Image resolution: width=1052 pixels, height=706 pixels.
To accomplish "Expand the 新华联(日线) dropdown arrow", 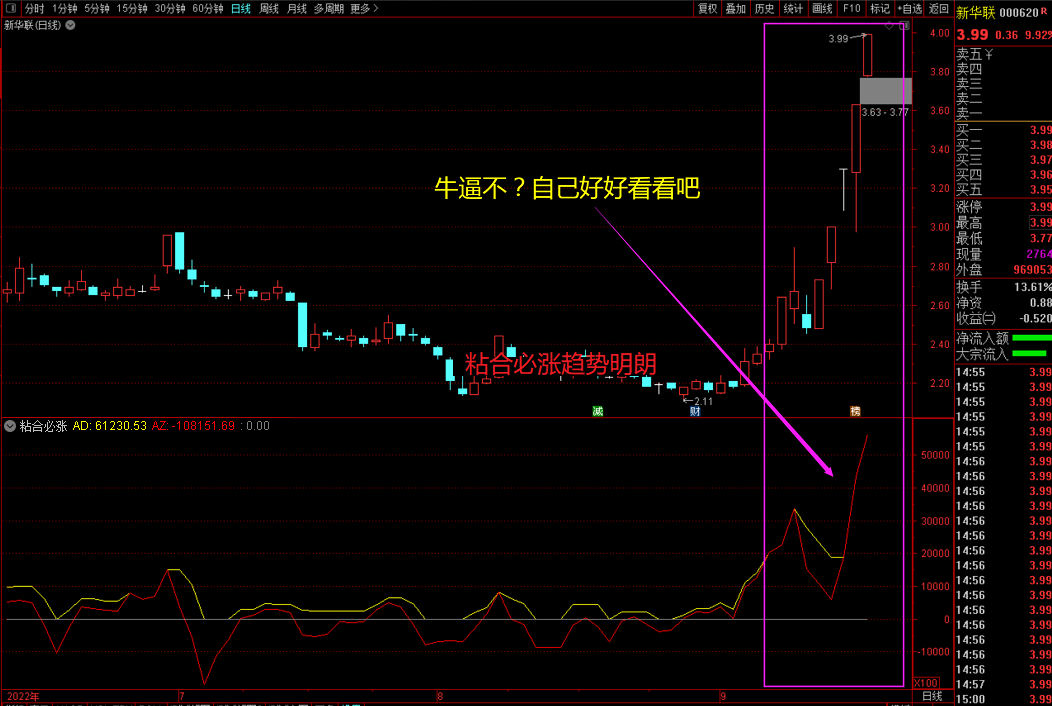I will click(x=70, y=26).
